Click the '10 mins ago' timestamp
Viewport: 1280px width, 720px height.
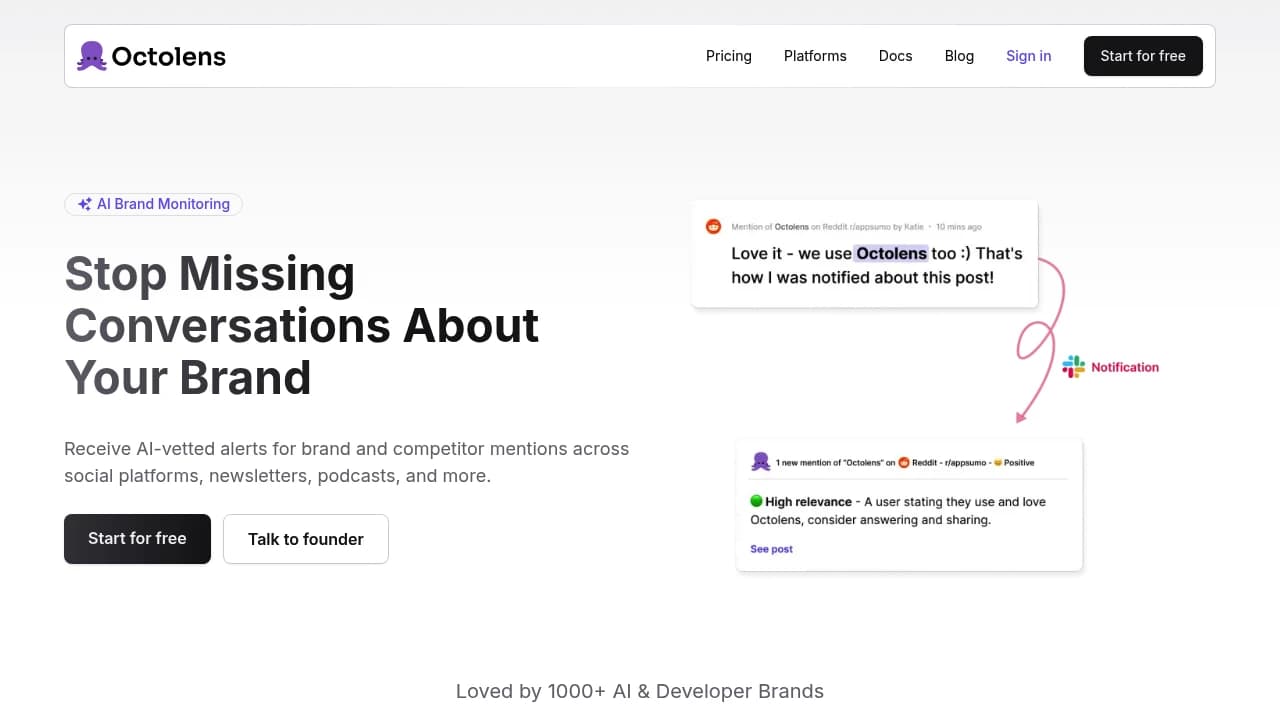959,227
